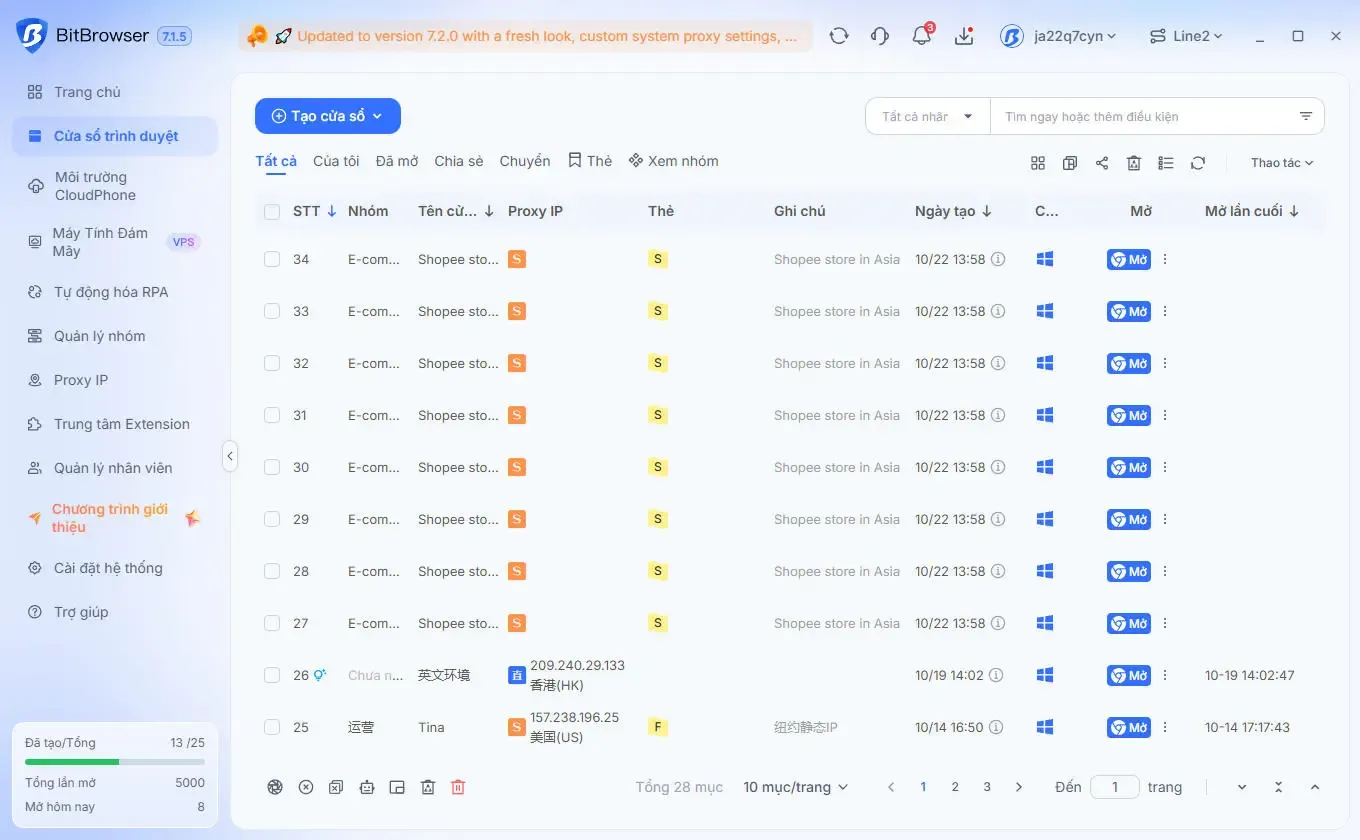Open the "Tất cả nhân" dropdown
Image resolution: width=1360 pixels, height=840 pixels.
pyautogui.click(x=927, y=116)
